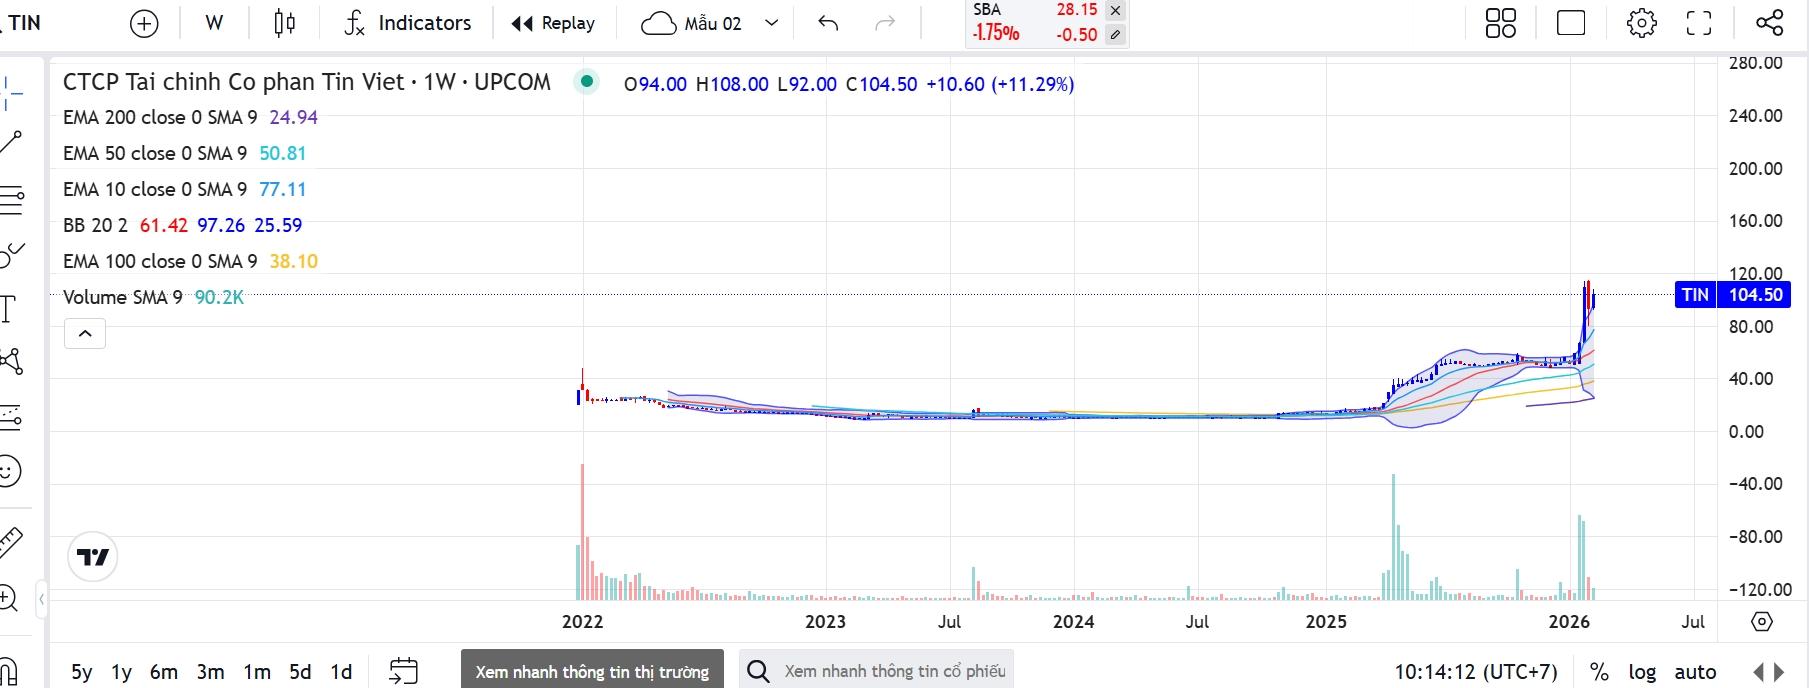The width and height of the screenshot is (1809, 688).
Task: Open the W interval dropdown
Action: [214, 24]
